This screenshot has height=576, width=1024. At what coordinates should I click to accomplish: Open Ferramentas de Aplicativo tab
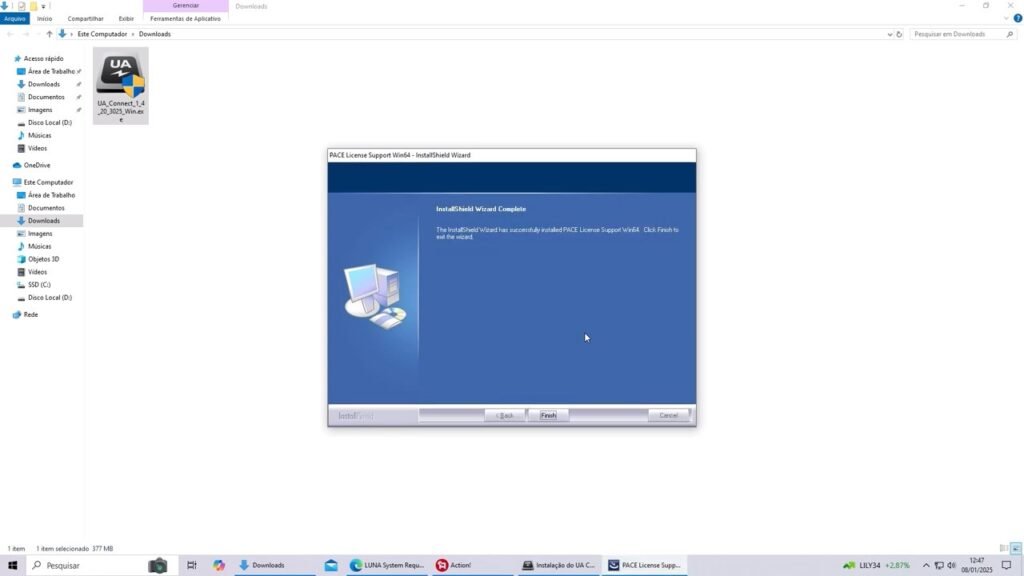pos(185,19)
